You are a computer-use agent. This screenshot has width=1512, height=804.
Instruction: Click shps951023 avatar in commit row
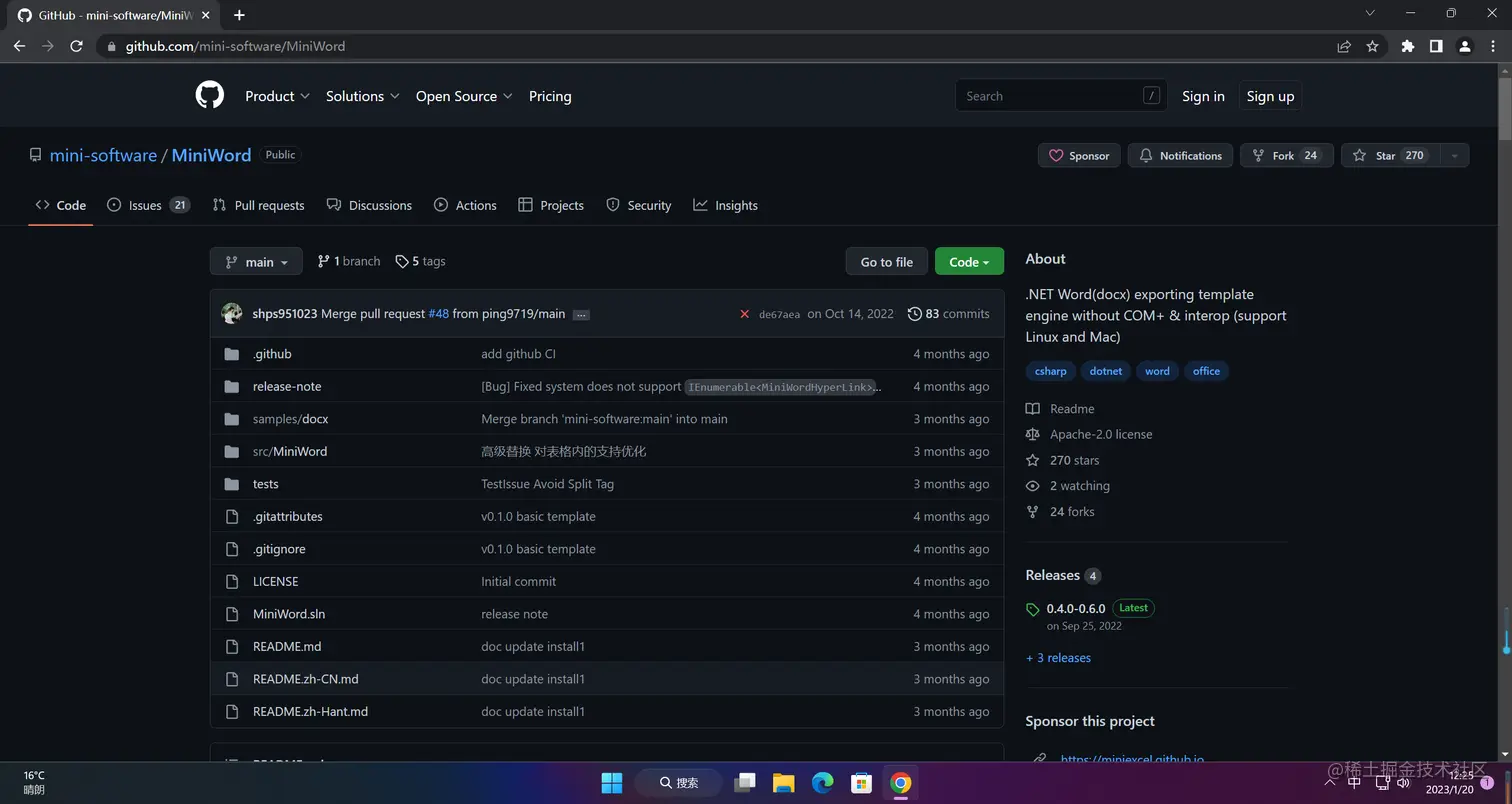(x=232, y=314)
